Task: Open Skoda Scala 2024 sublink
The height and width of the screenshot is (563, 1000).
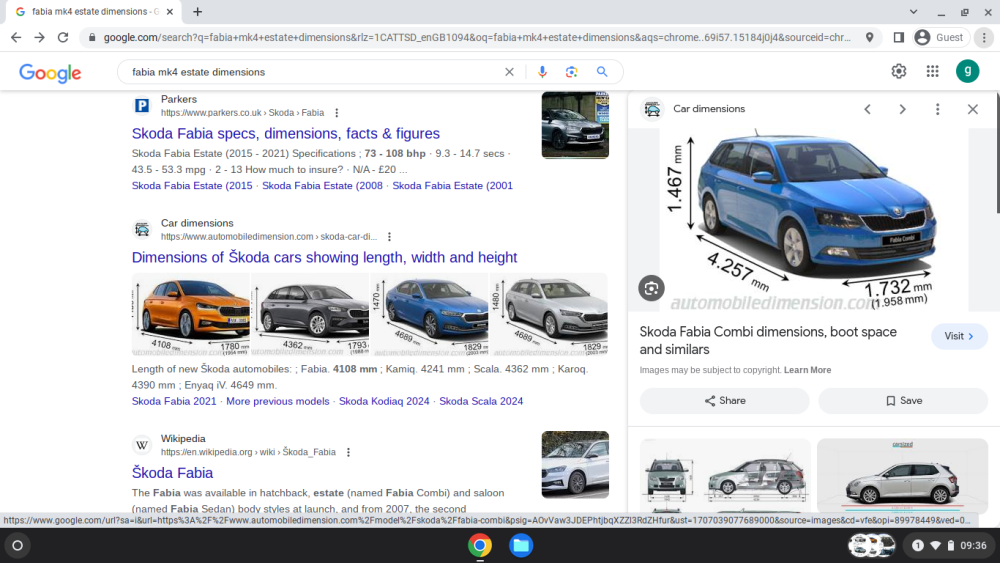Action: click(x=481, y=401)
